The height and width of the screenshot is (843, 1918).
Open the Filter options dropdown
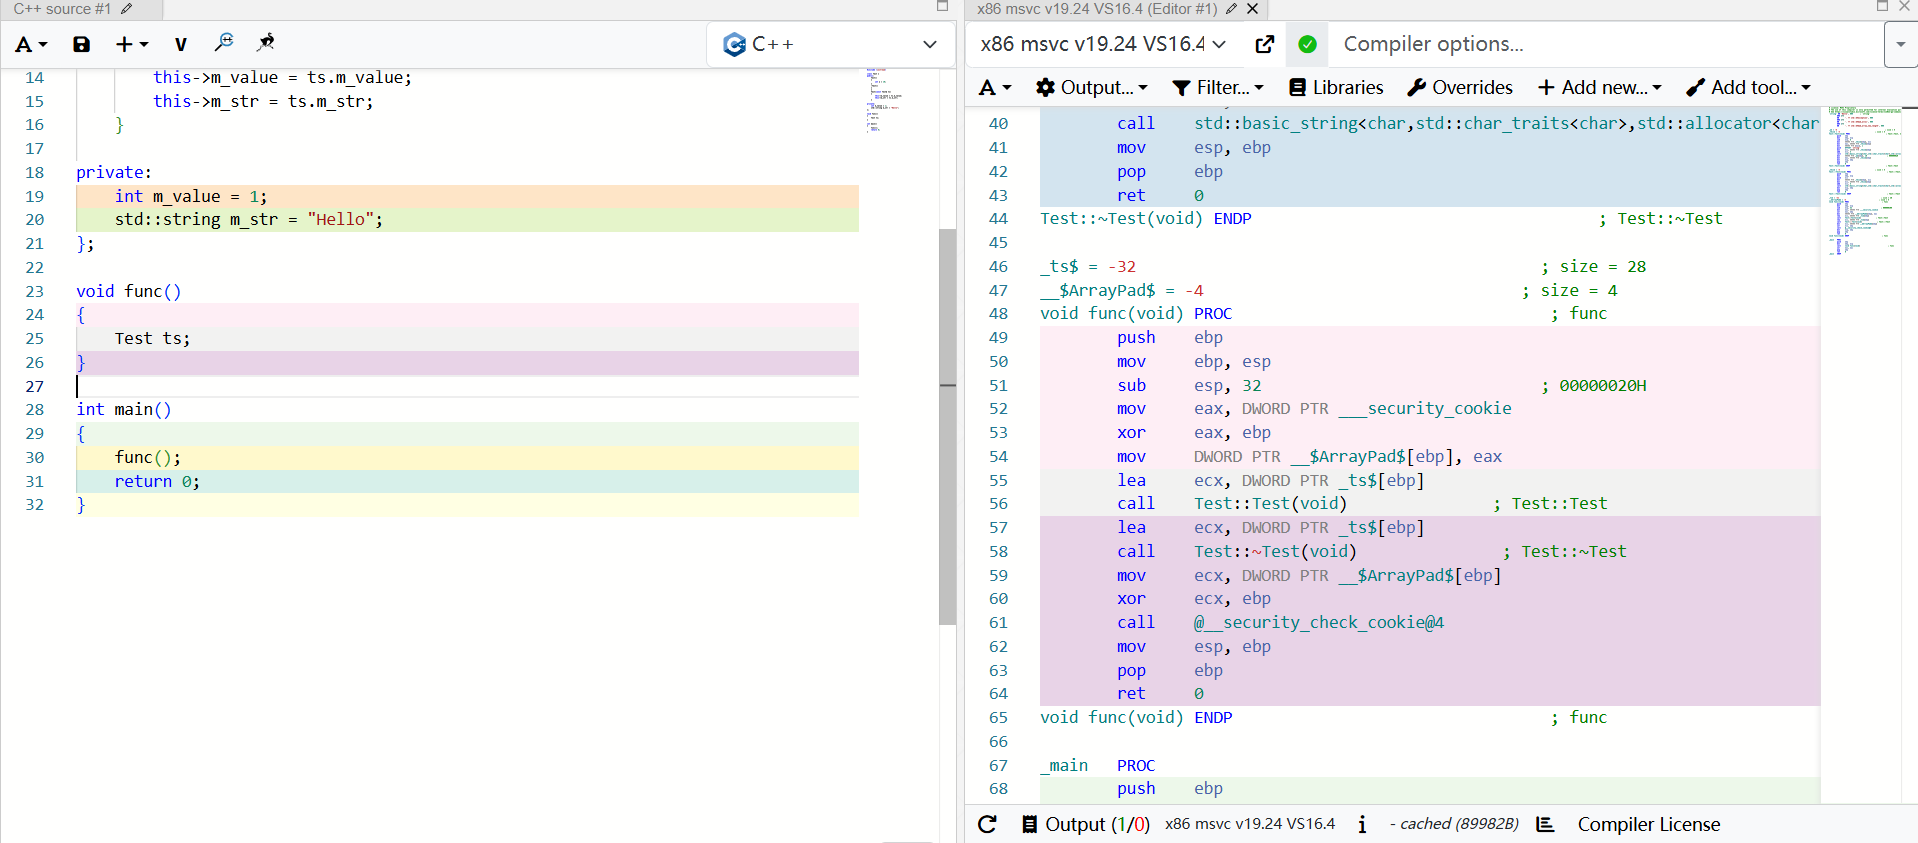click(x=1218, y=88)
